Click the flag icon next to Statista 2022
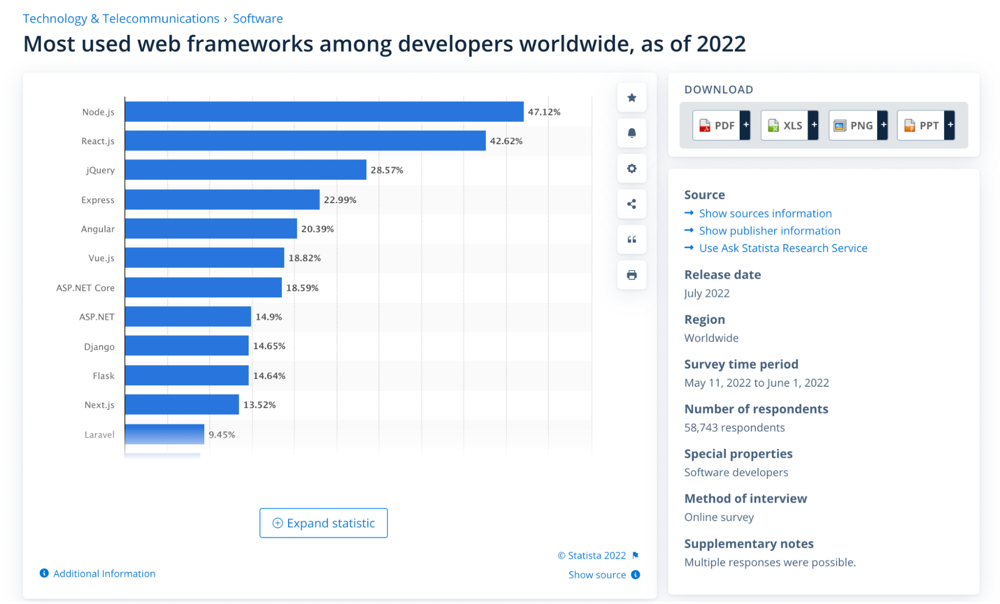This screenshot has width=1000, height=604. point(635,556)
